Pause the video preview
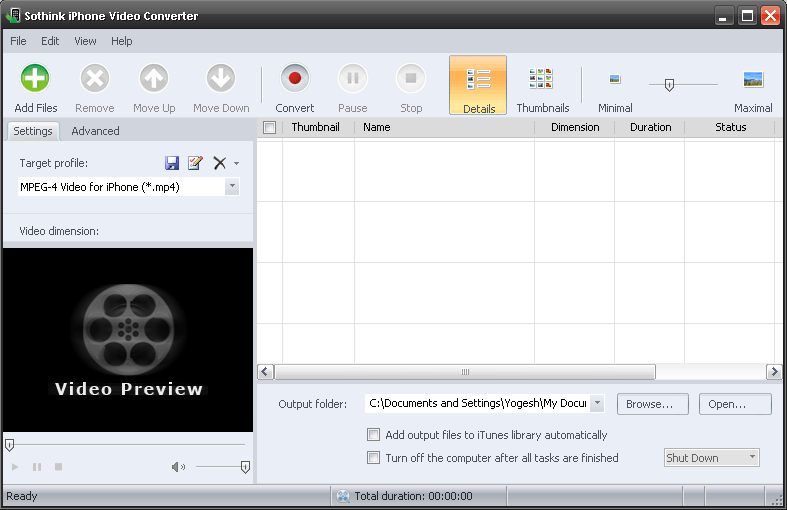The width and height of the screenshot is (787, 510). pyautogui.click(x=37, y=467)
